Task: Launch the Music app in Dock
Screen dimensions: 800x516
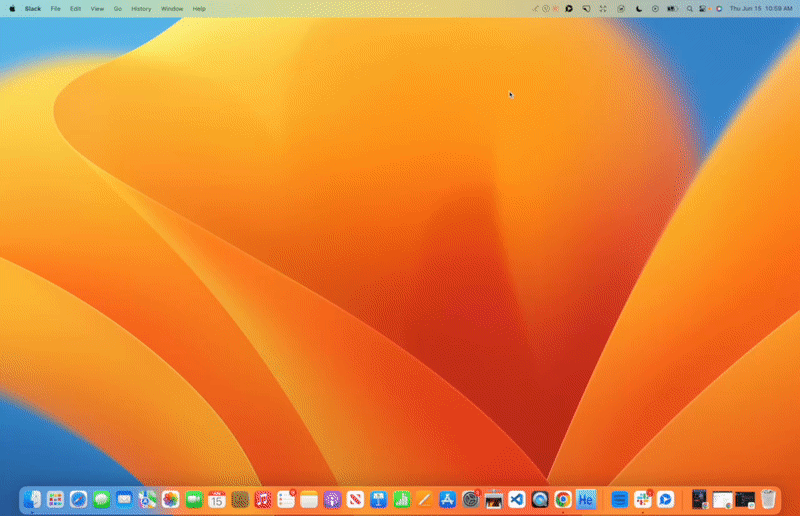Action: pos(263,499)
